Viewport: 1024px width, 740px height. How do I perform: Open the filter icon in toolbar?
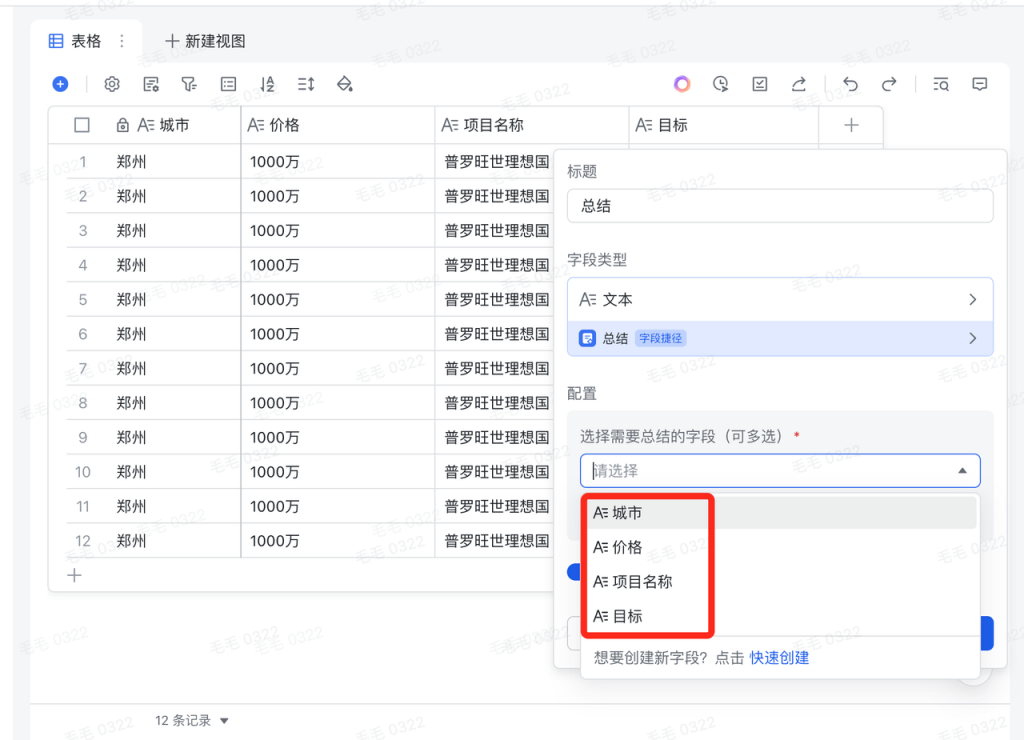189,84
